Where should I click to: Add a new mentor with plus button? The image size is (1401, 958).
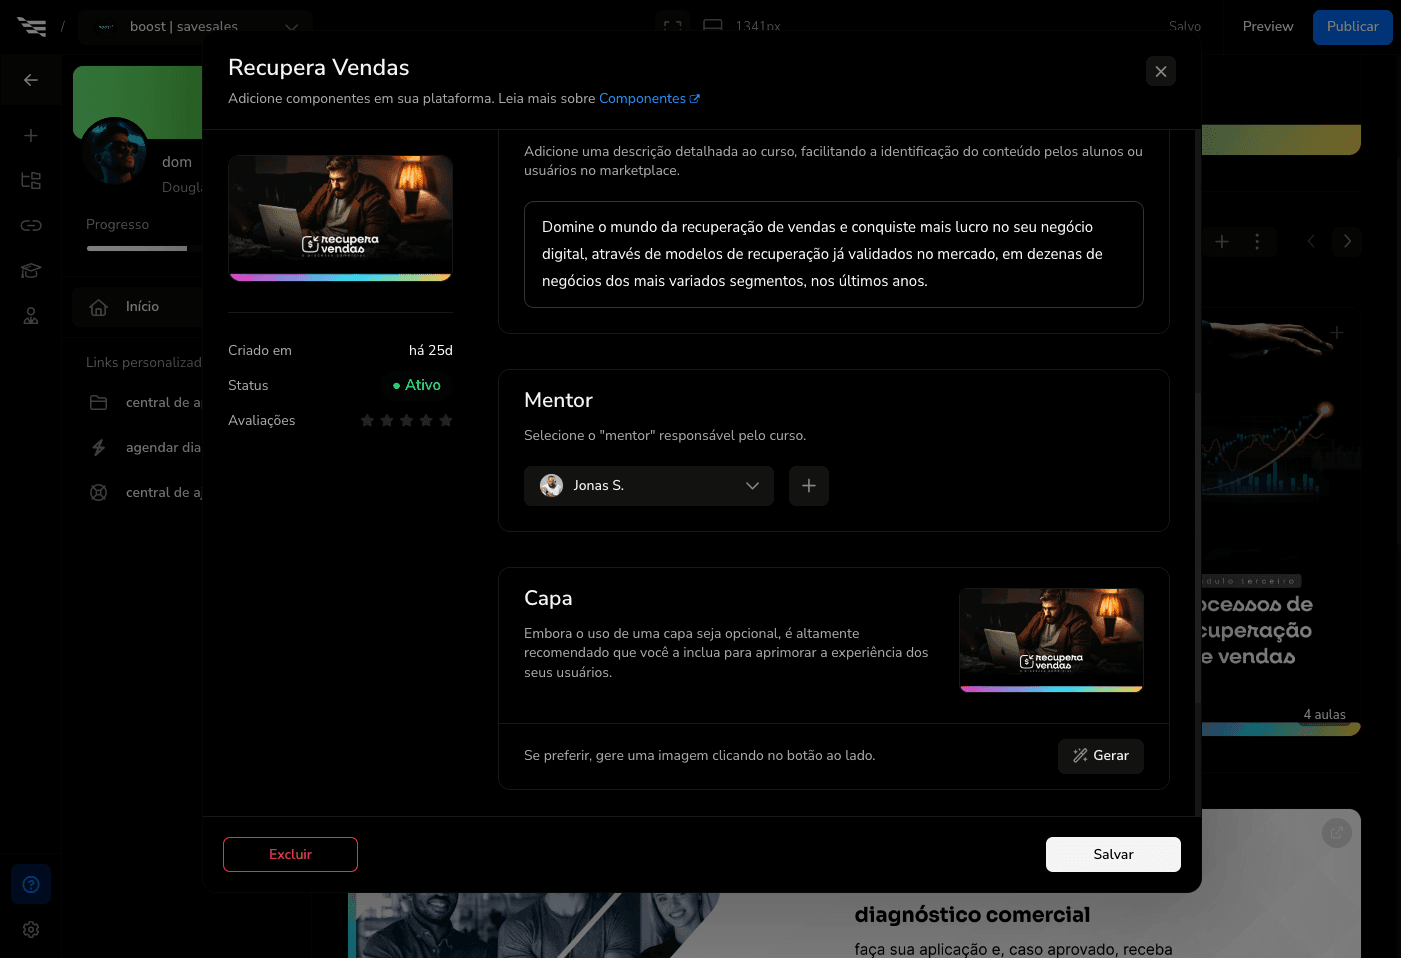click(x=808, y=486)
